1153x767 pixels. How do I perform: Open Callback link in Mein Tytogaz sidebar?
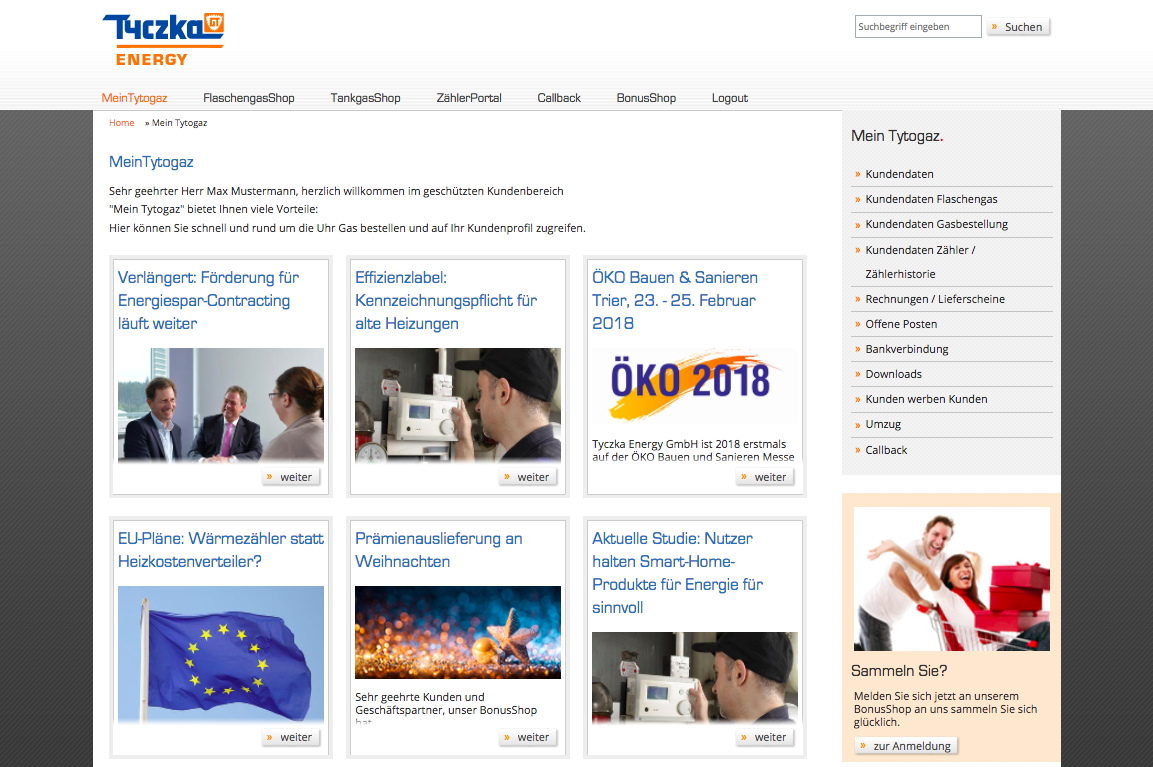(x=886, y=450)
